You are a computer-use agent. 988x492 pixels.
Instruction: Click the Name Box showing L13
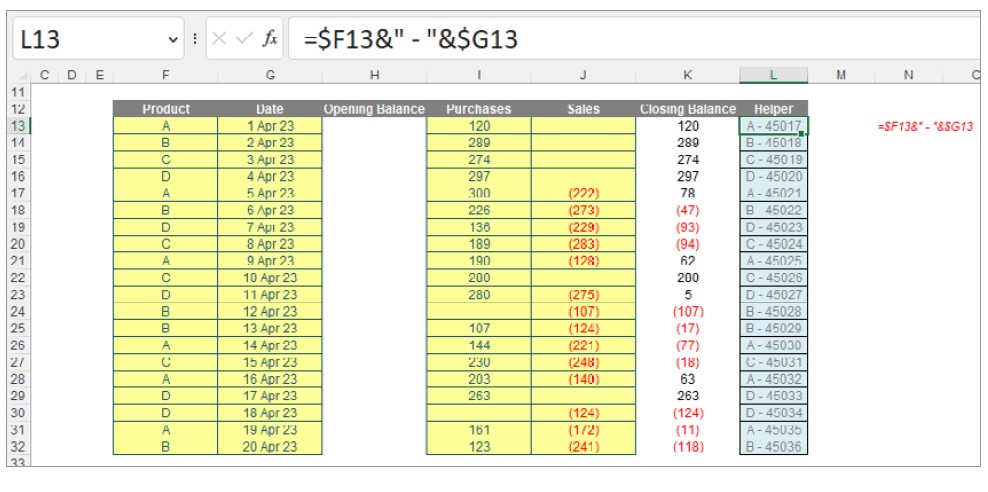point(98,39)
